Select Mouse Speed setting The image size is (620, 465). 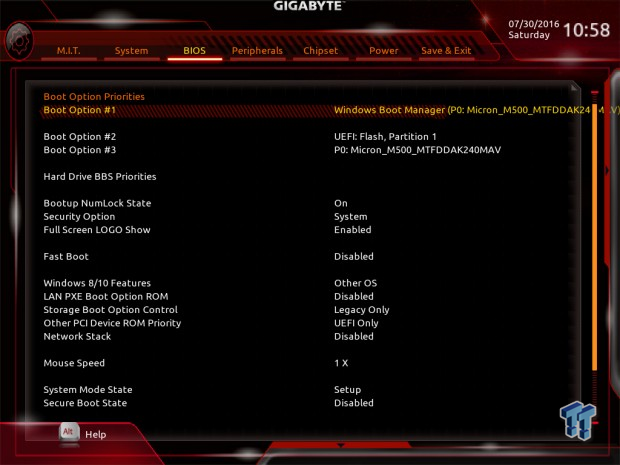point(74,363)
